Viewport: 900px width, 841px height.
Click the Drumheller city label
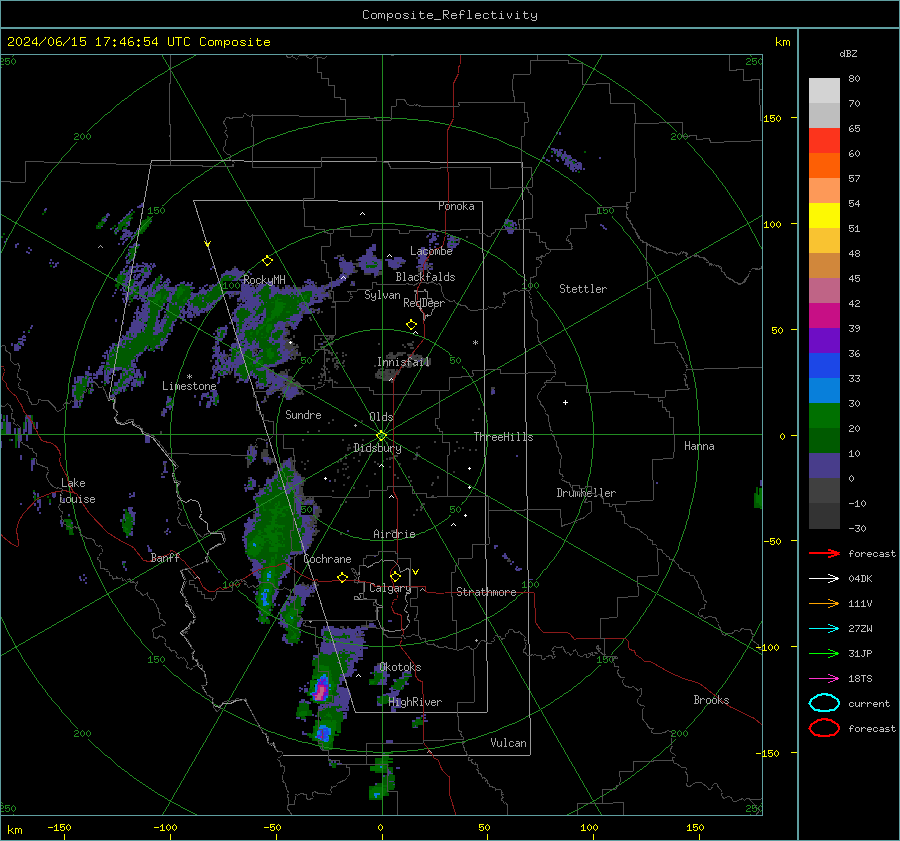tap(586, 493)
